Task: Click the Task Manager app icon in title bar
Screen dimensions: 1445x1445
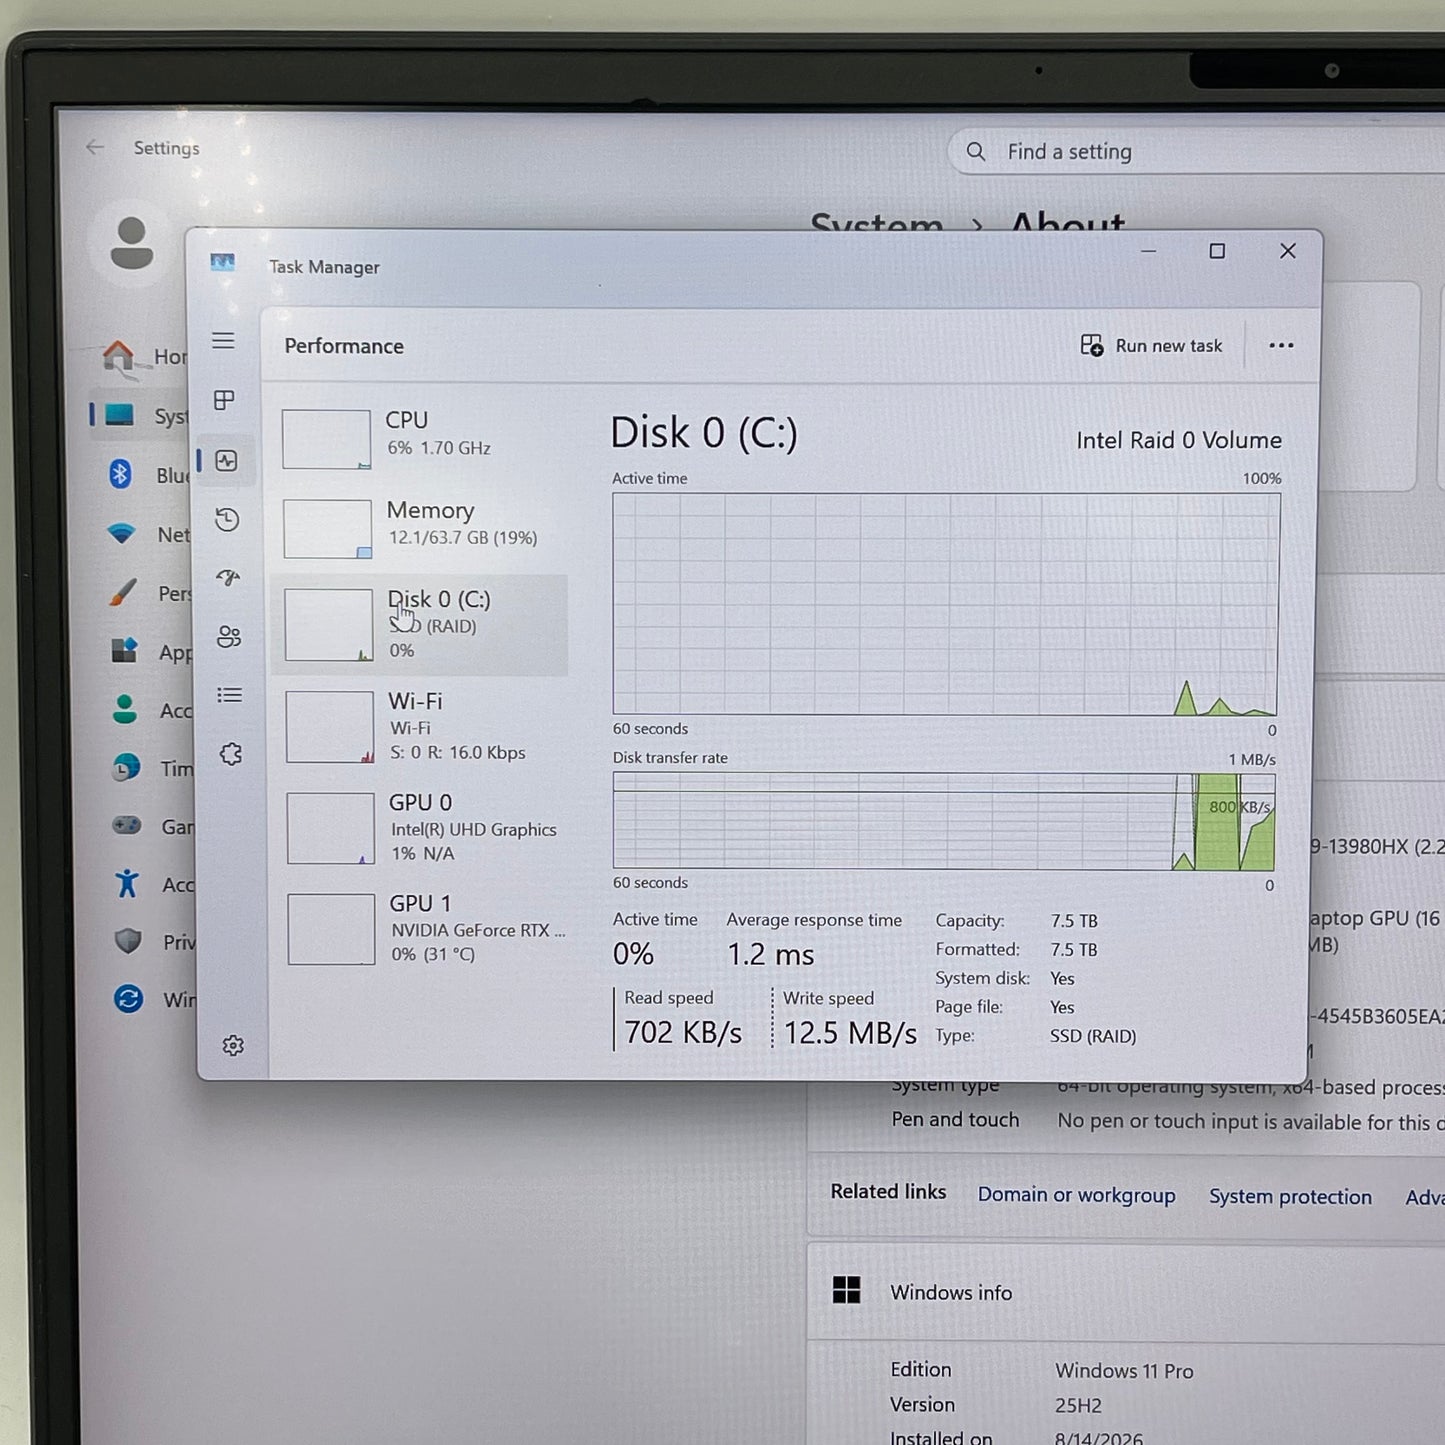Action: (x=223, y=262)
